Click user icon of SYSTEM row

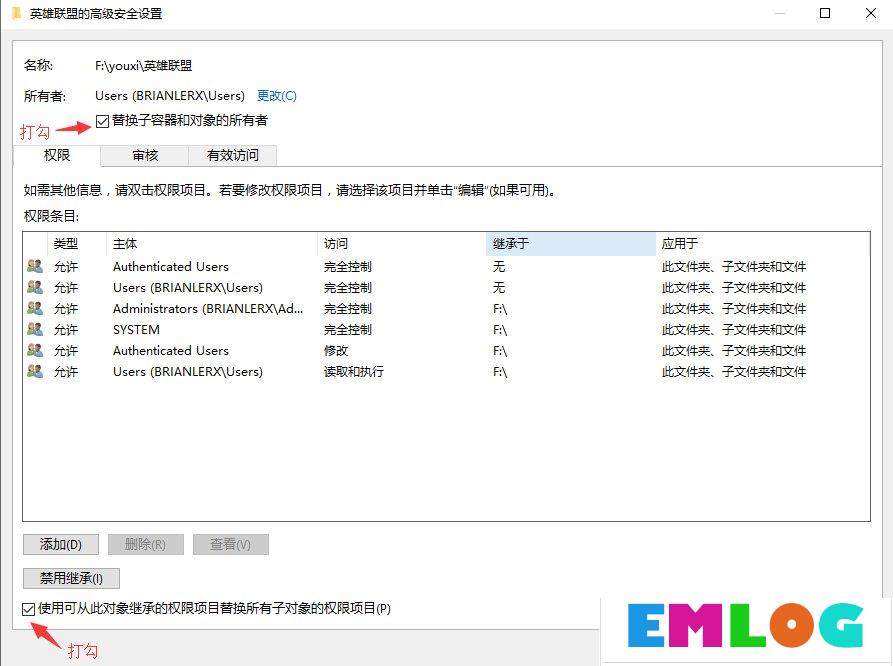pos(35,329)
